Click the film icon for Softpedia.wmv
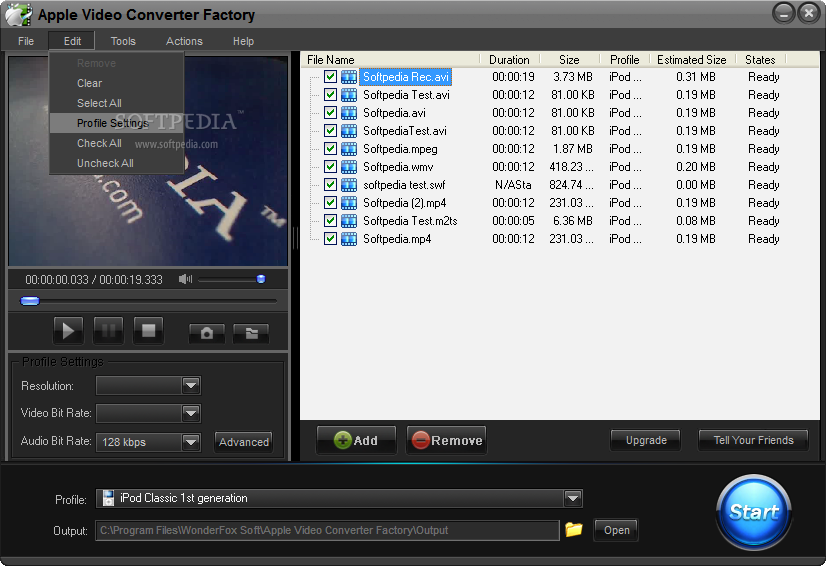This screenshot has width=826, height=566. (x=349, y=167)
